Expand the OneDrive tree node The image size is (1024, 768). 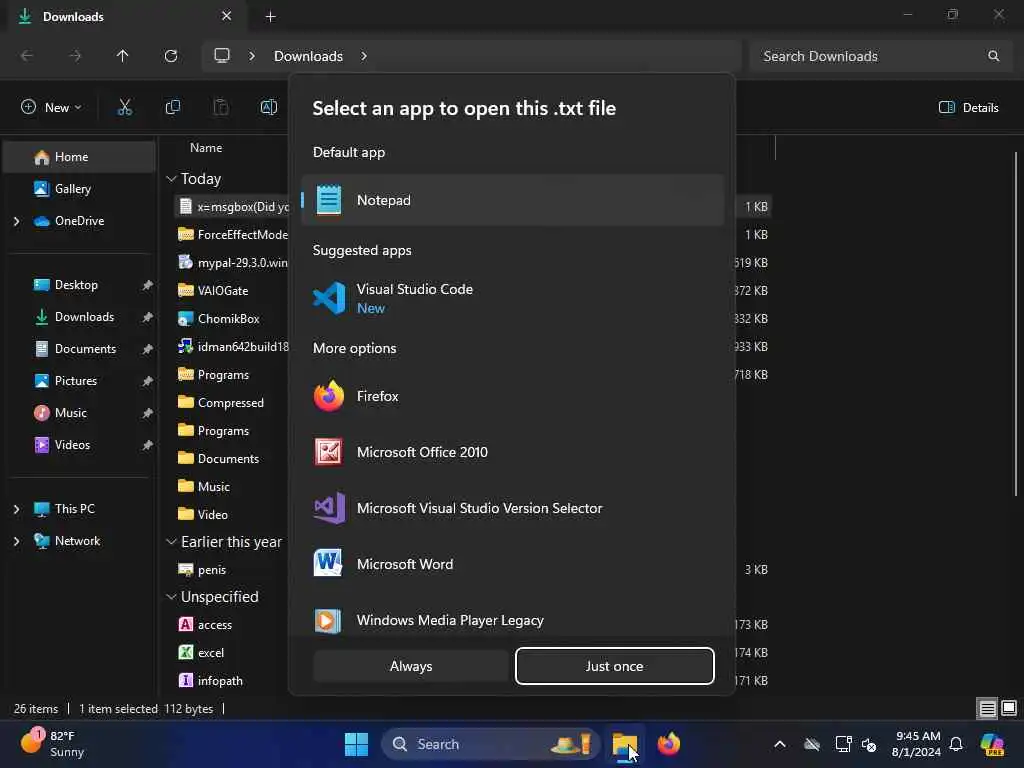coord(16,221)
